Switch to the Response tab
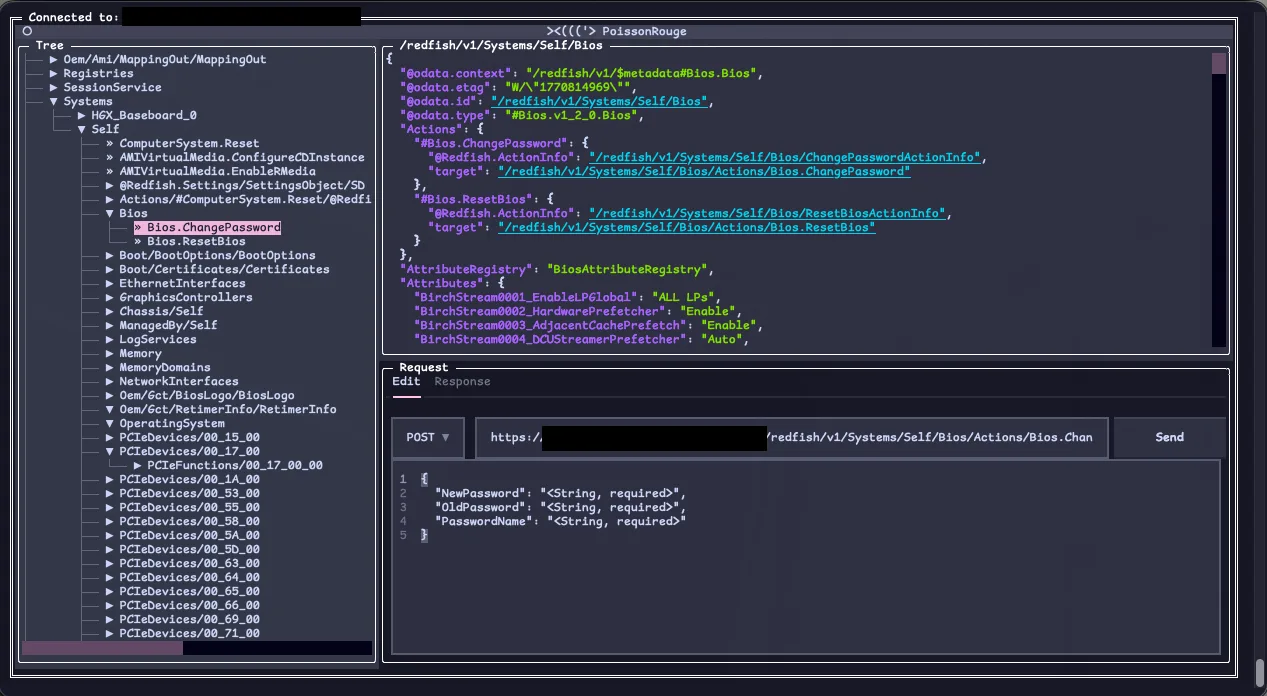This screenshot has height=696, width=1267. pos(462,382)
